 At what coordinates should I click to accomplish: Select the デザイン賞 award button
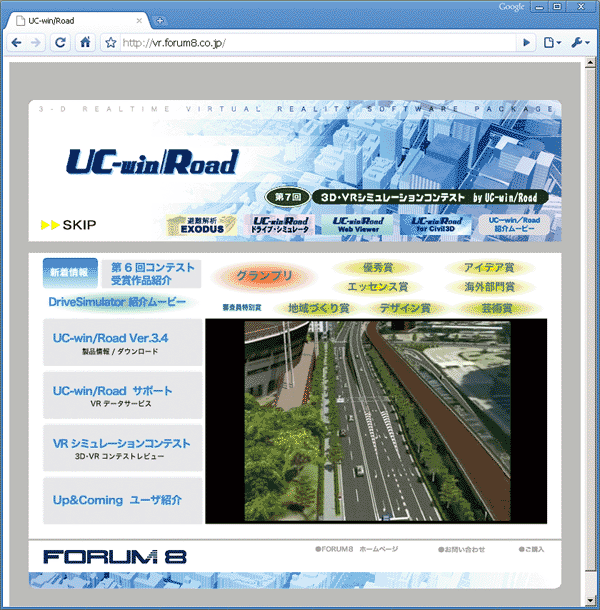pyautogui.click(x=405, y=309)
